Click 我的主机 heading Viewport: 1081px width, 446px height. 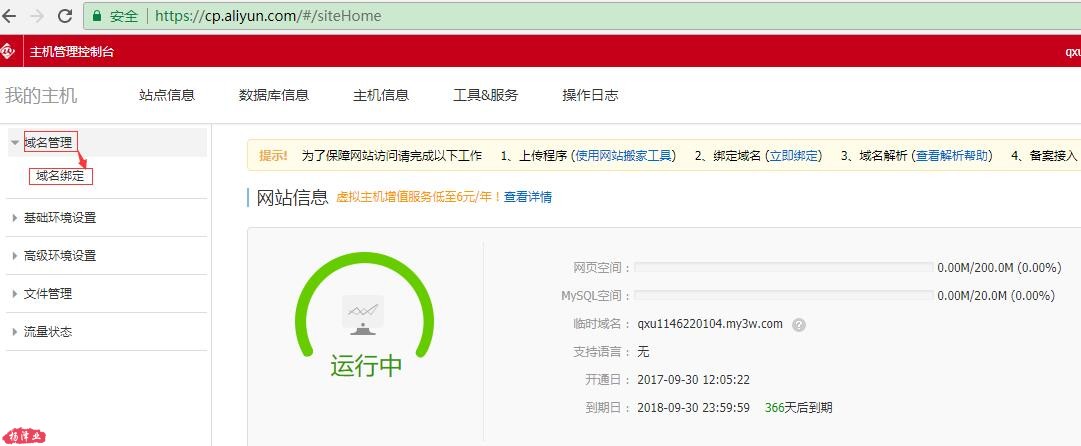click(x=41, y=96)
